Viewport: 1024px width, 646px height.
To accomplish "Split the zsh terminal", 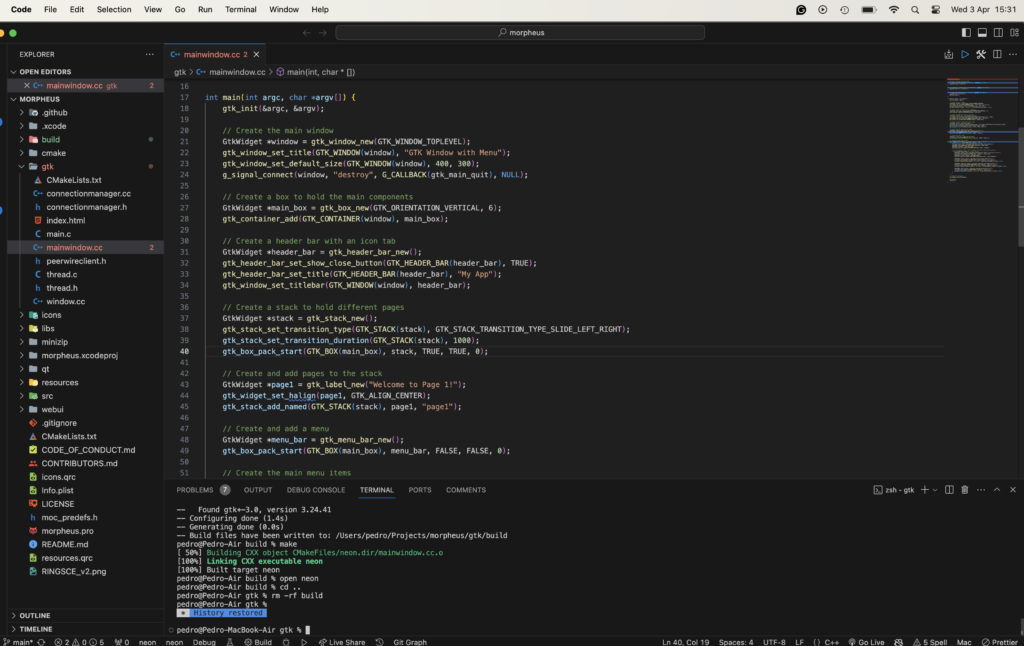I will [948, 490].
